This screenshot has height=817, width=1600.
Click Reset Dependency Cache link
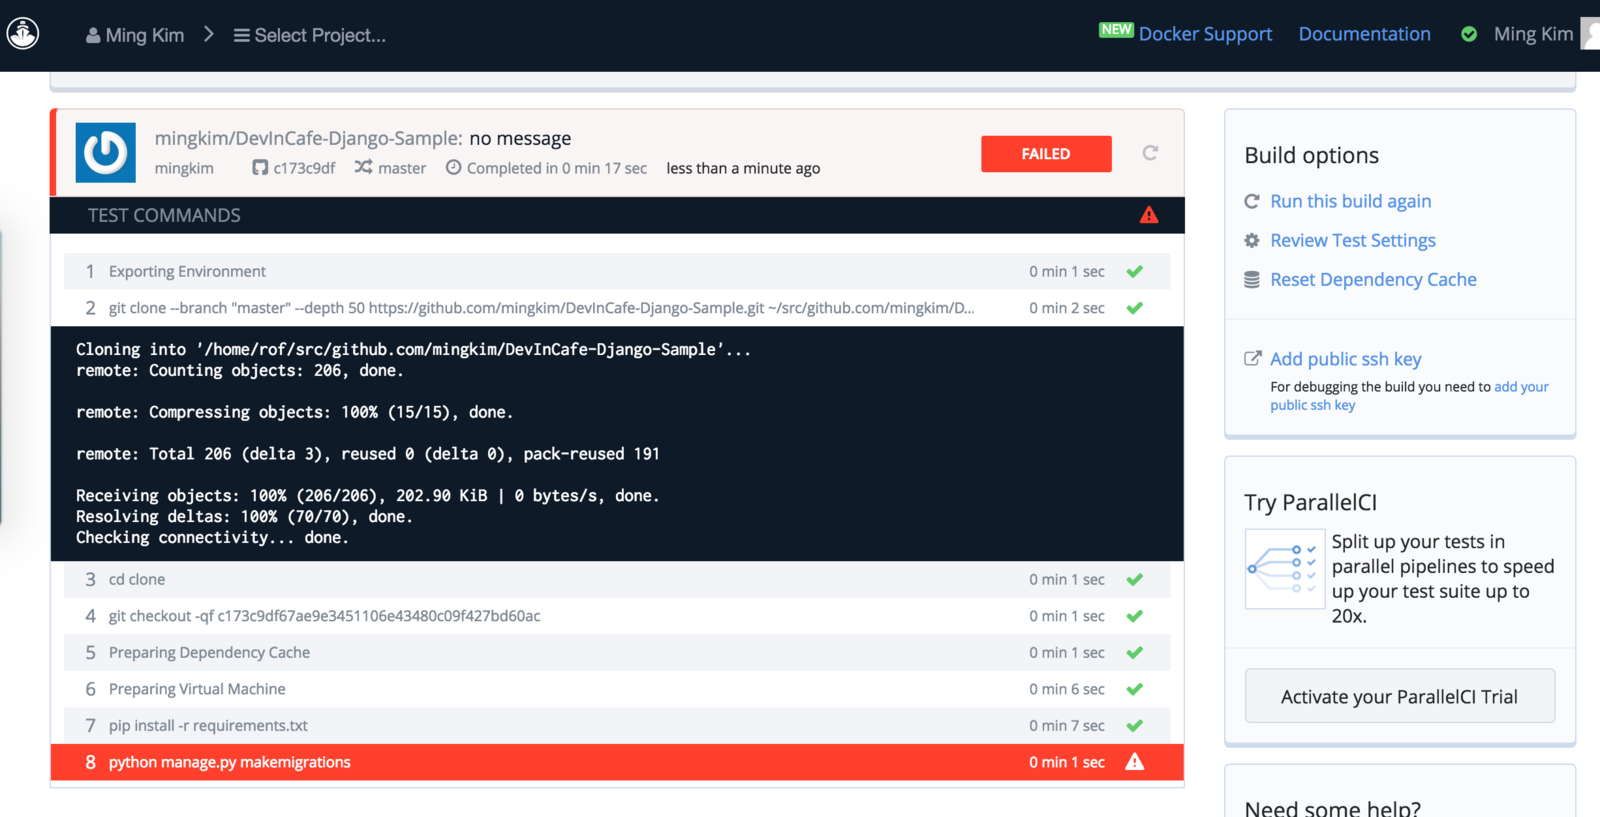coord(1373,279)
